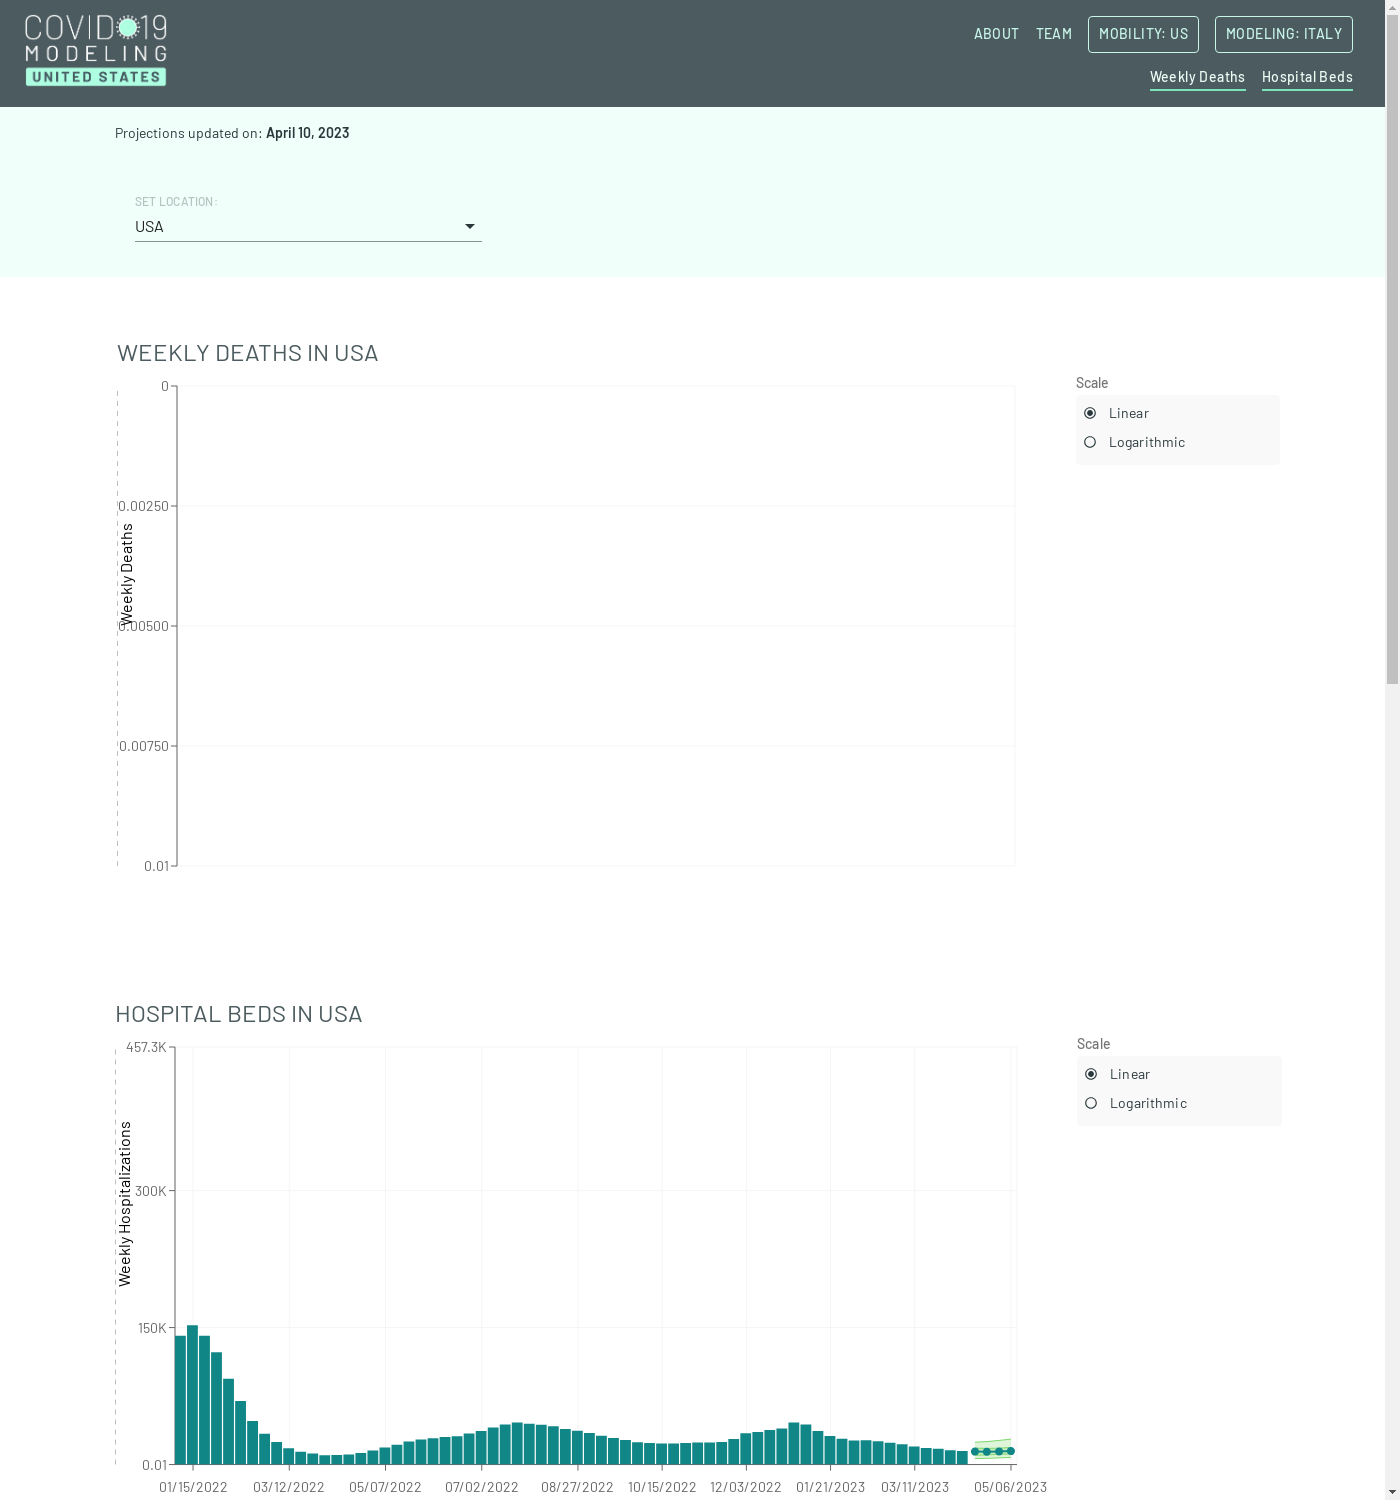Select Logarithmic scale for Hospital Beds
1400x1500 pixels.
[x=1091, y=1103]
